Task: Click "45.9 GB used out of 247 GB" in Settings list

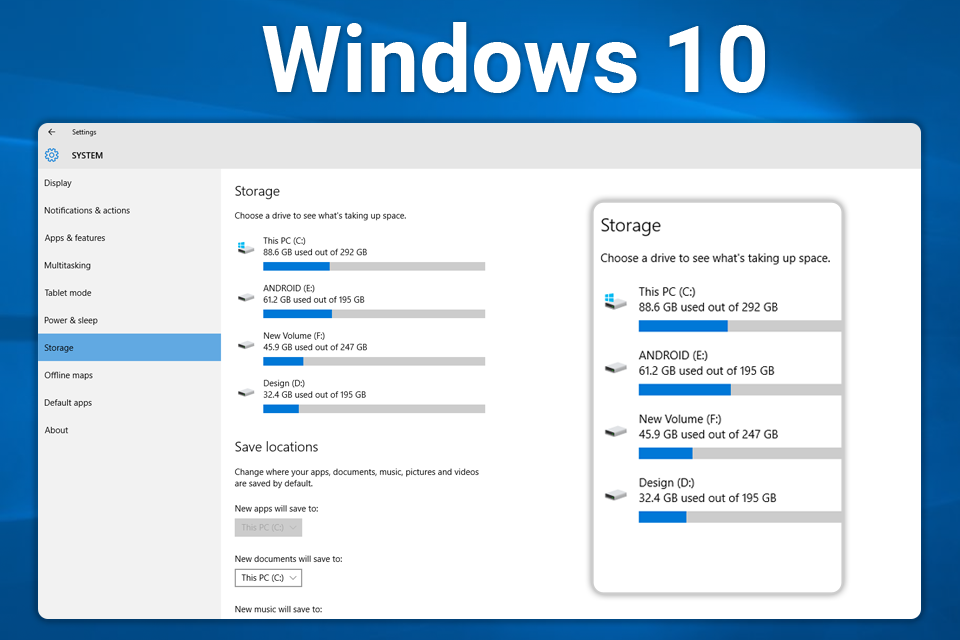Action: (315, 347)
